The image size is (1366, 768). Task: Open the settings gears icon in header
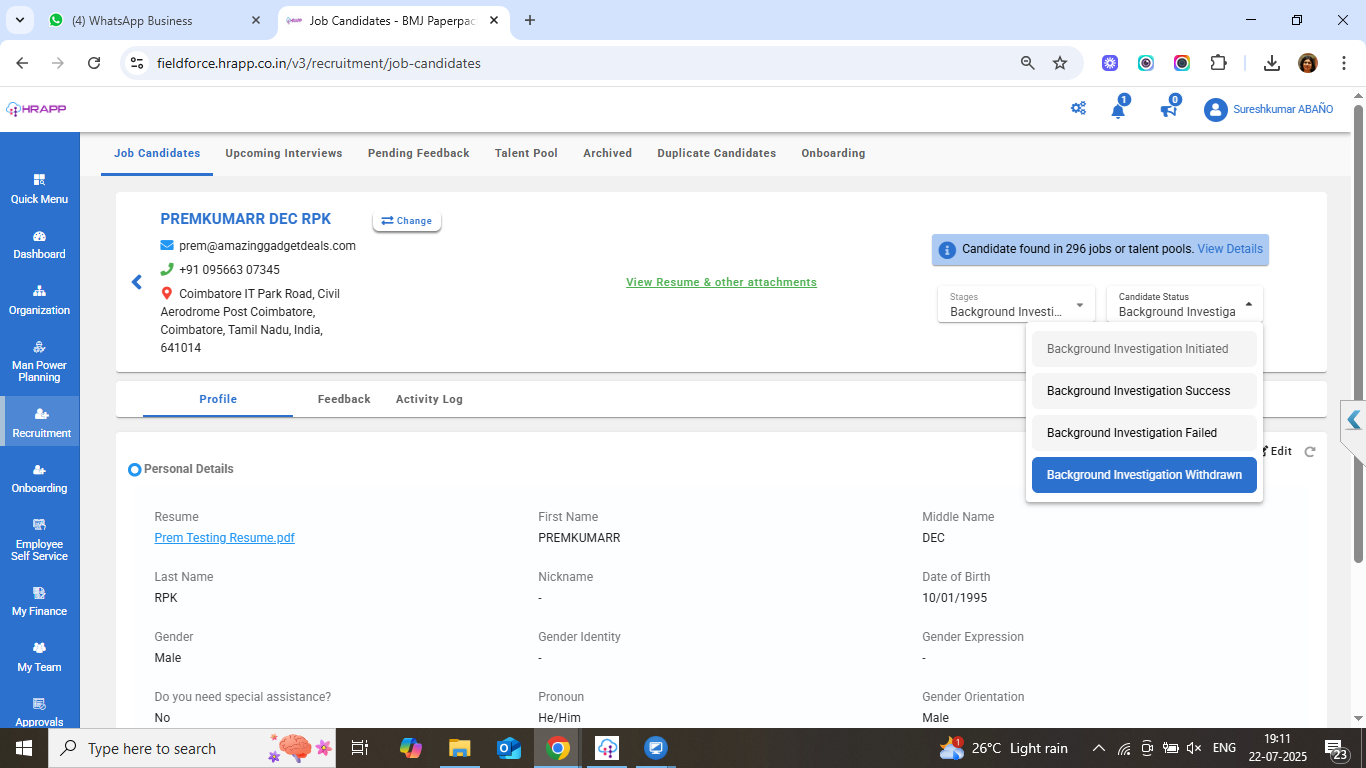tap(1078, 109)
